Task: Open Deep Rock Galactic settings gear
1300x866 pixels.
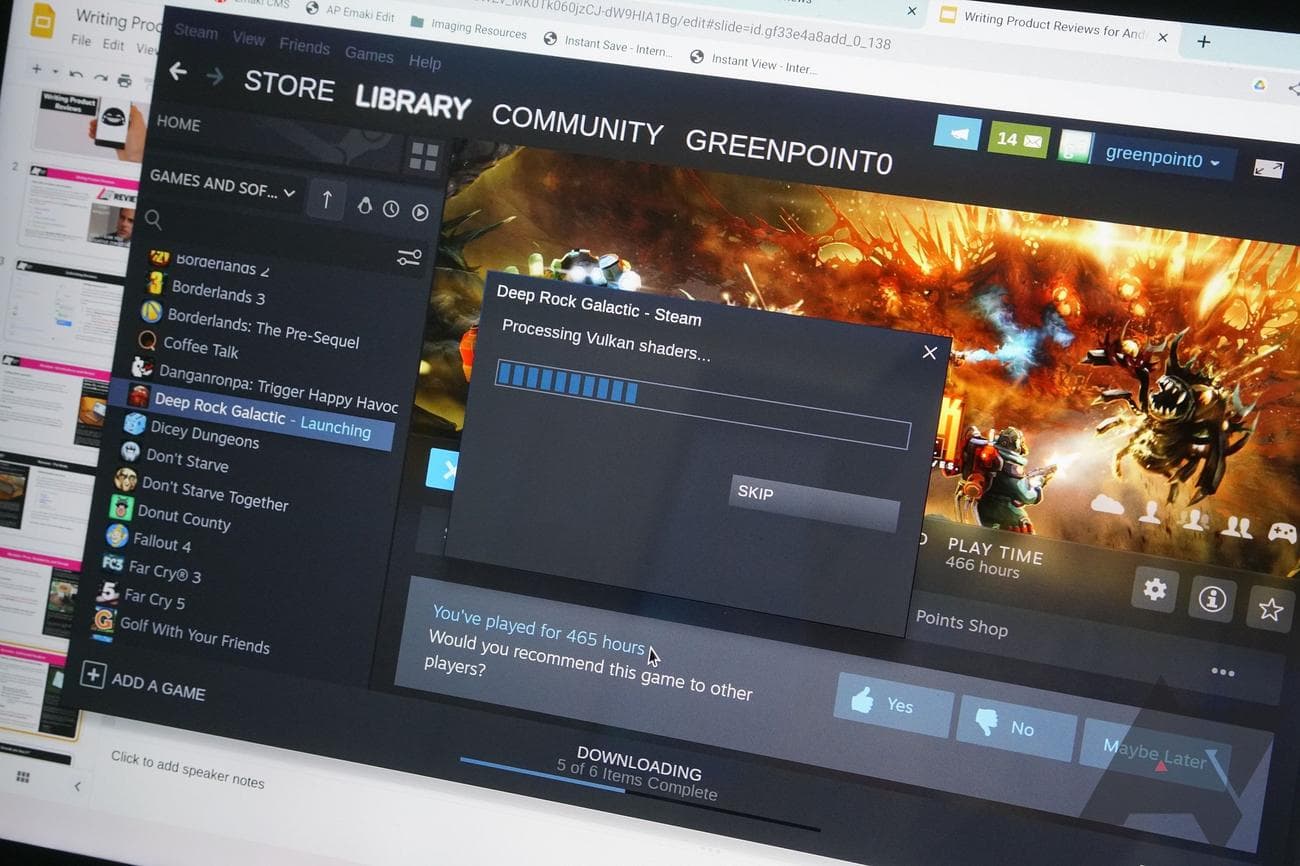Action: click(1154, 590)
